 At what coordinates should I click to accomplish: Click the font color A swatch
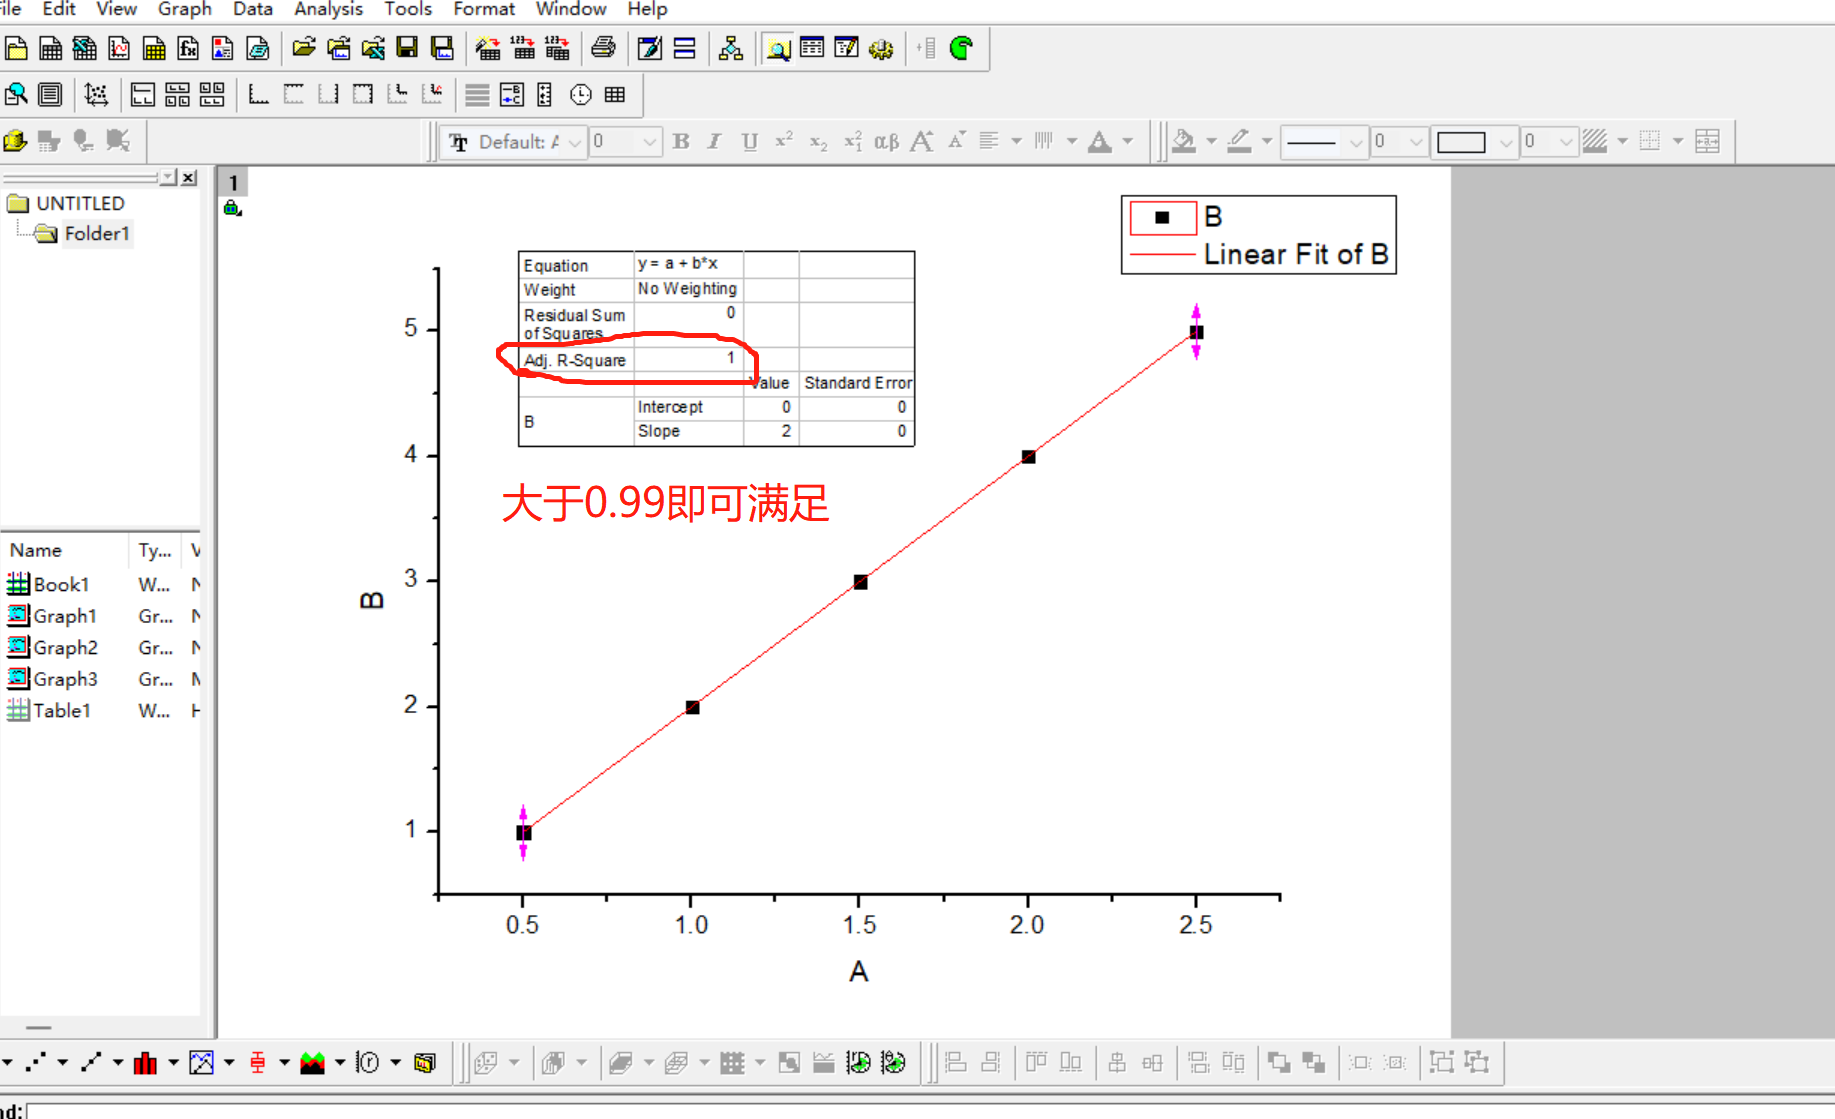1100,142
